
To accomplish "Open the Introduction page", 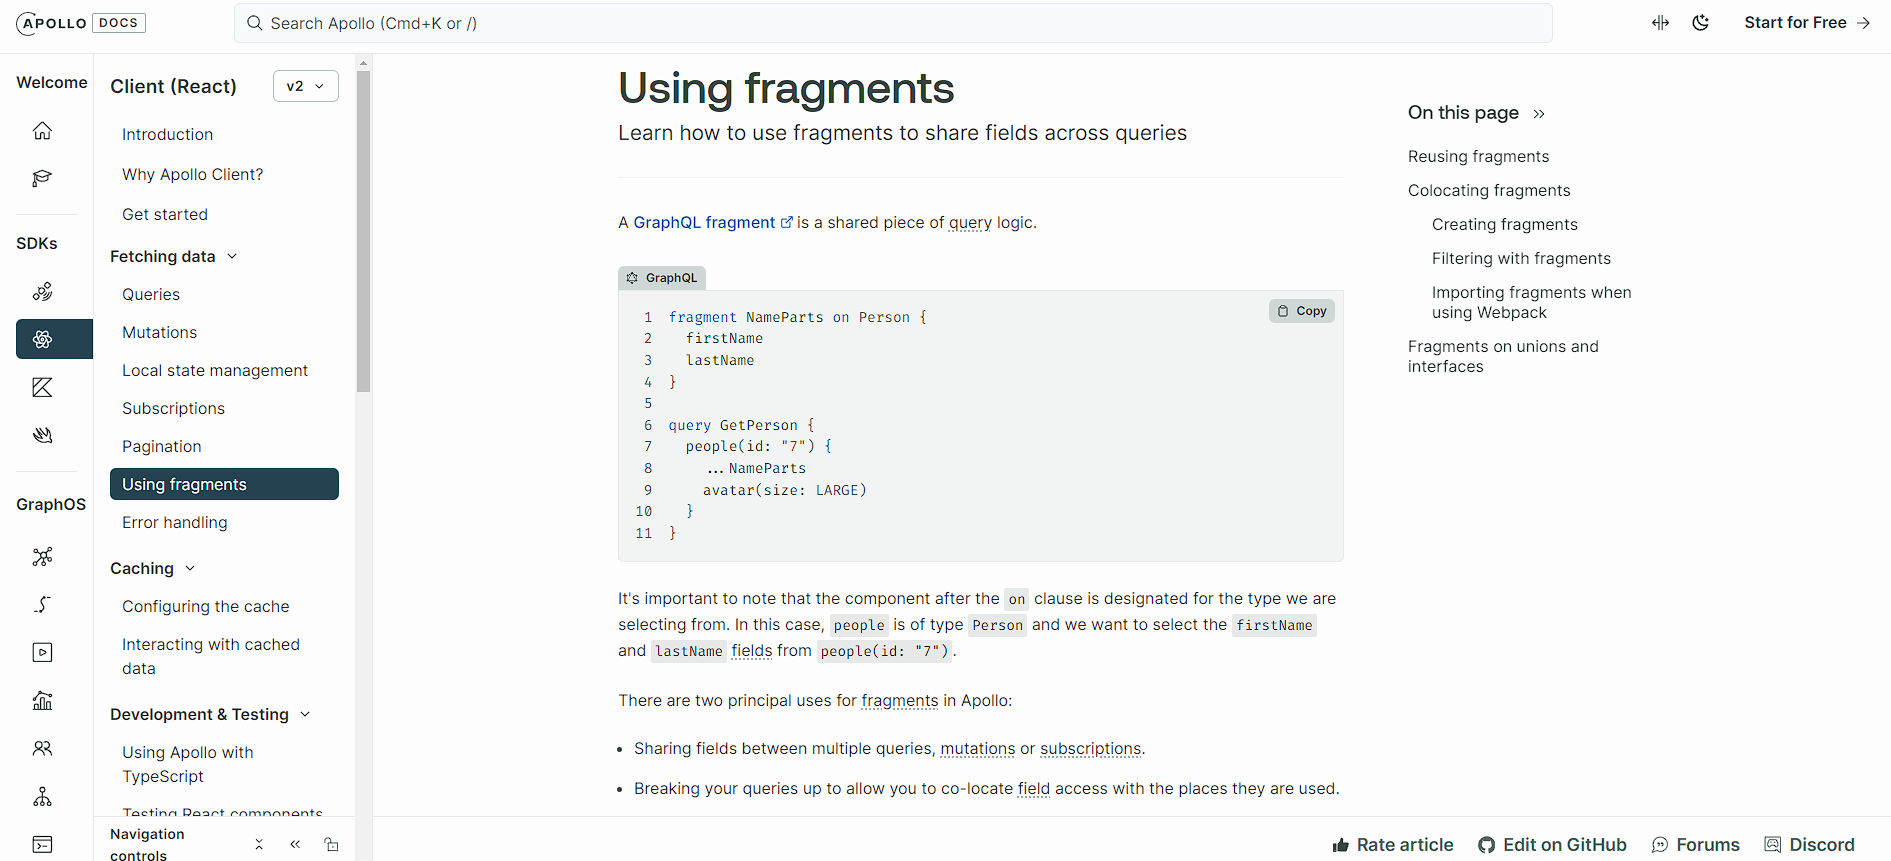I will [x=168, y=135].
